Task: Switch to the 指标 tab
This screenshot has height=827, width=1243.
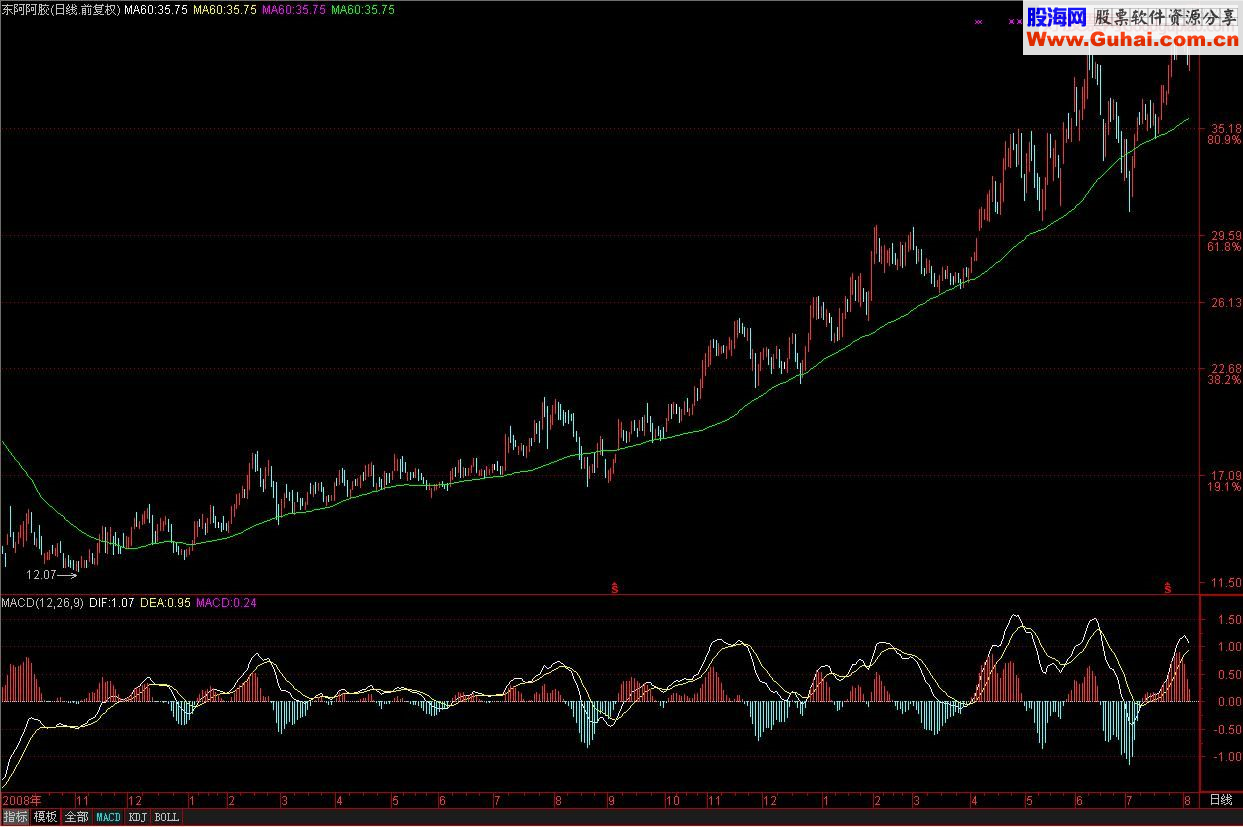Action: [16, 817]
